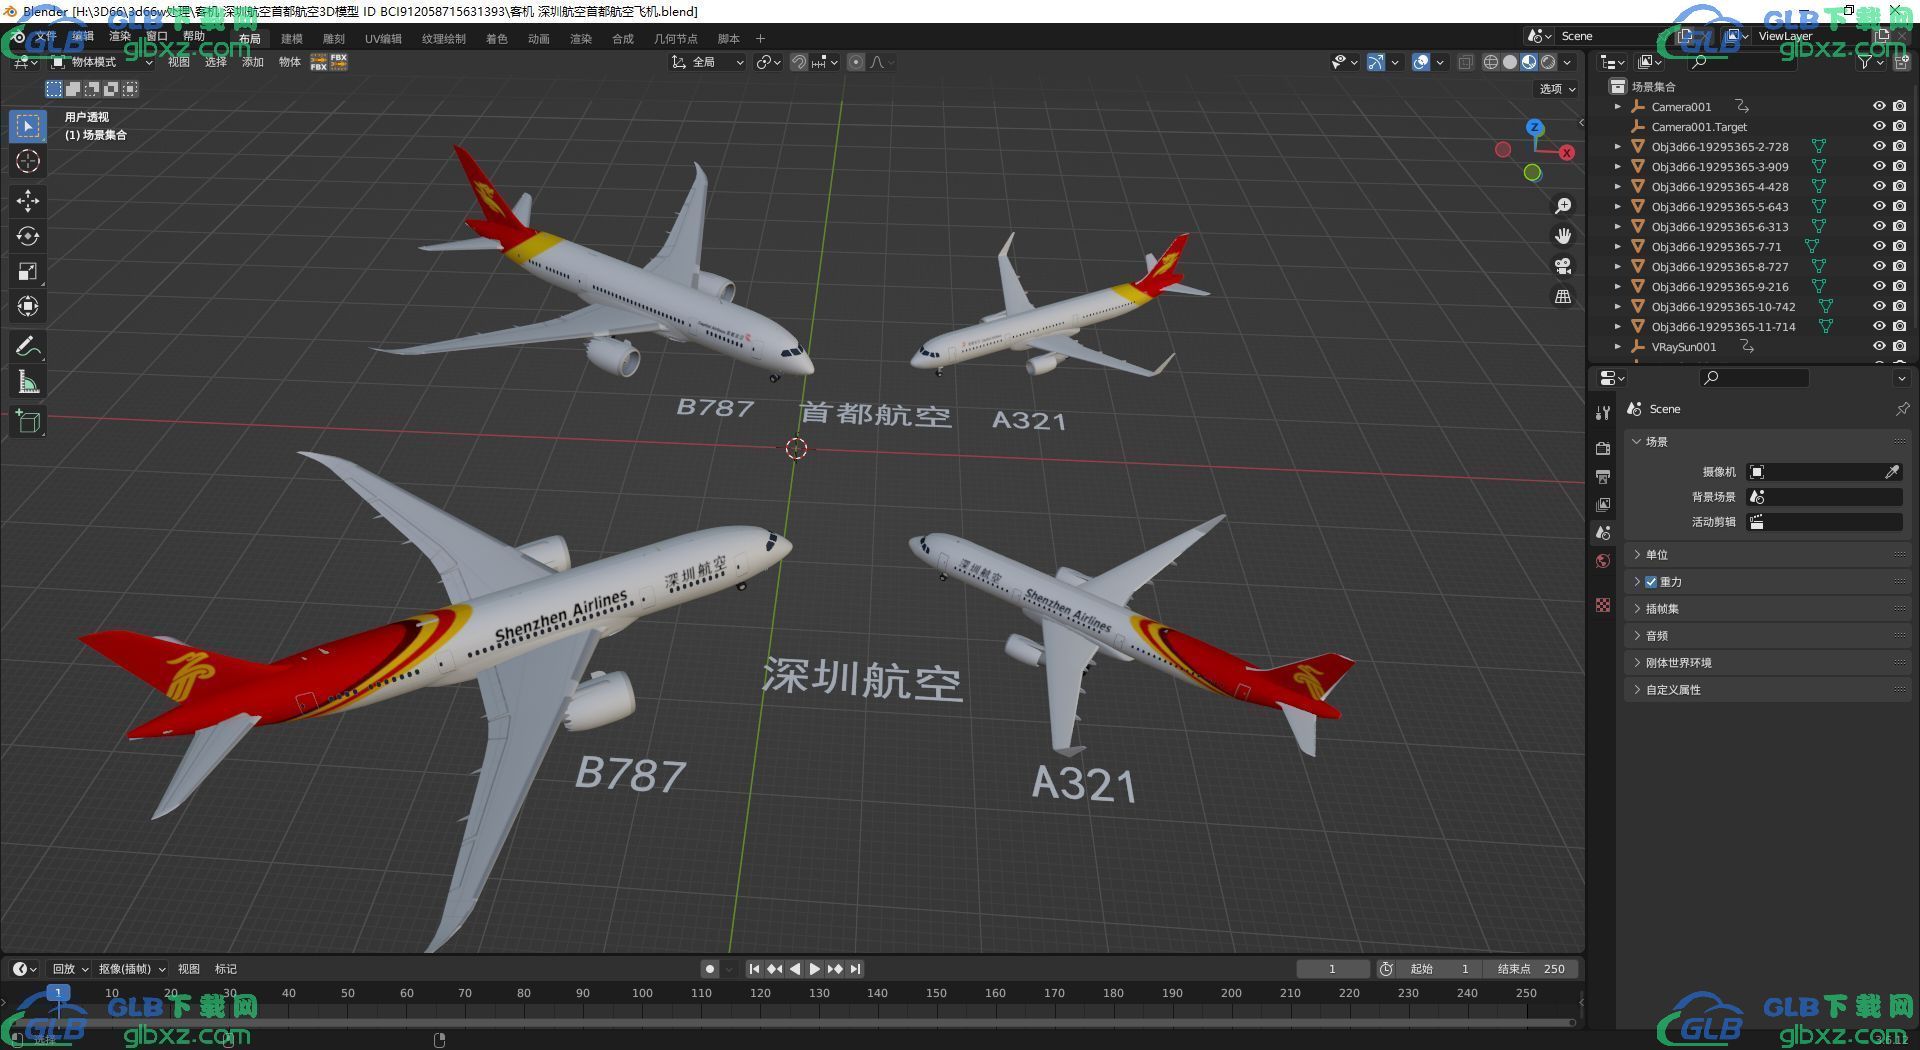Hide Obj3d66-19295365-2-728 with its eye icon
Screen dimensions: 1920x1050
pyautogui.click(x=1879, y=146)
